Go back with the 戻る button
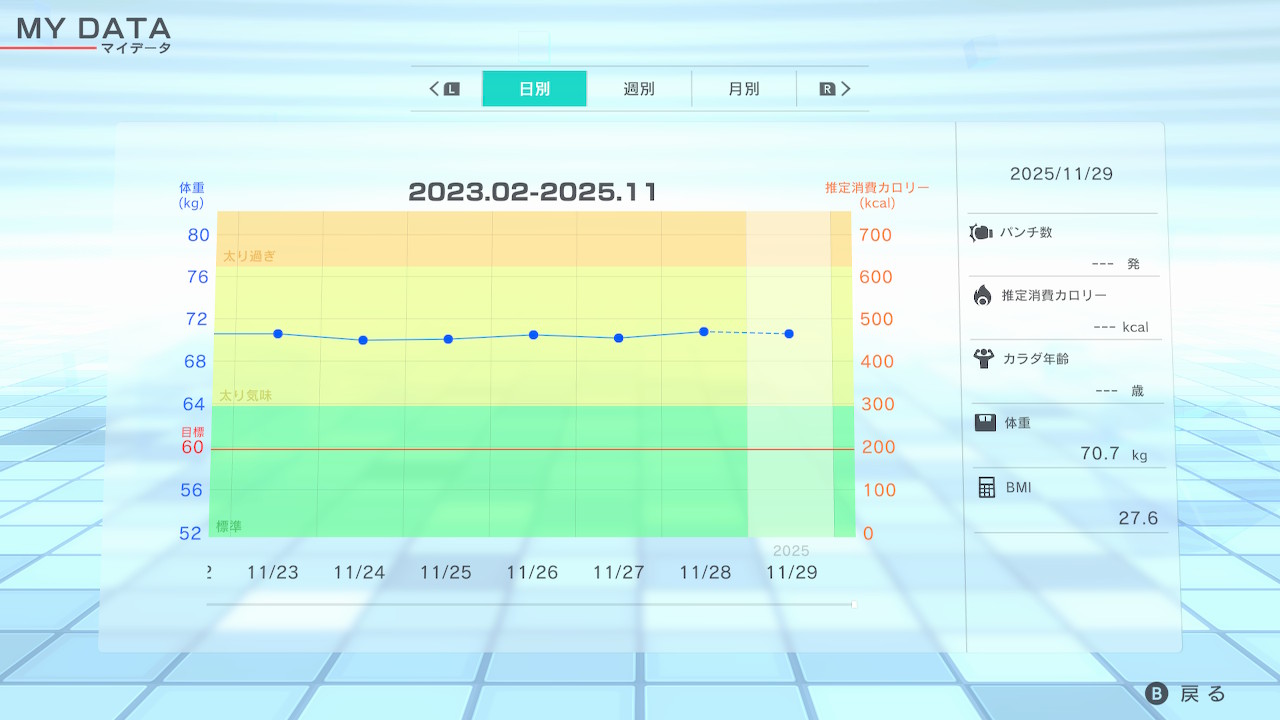 click(x=1186, y=694)
